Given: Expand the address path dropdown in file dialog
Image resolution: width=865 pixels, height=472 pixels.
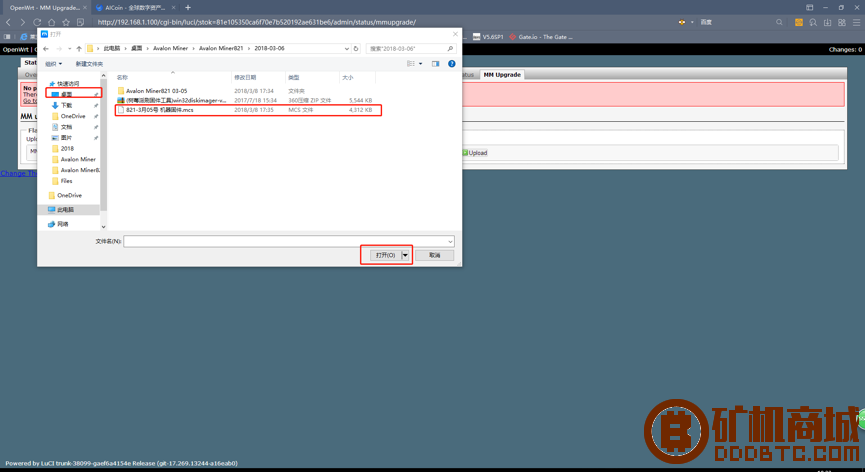Looking at the screenshot, I should point(346,49).
